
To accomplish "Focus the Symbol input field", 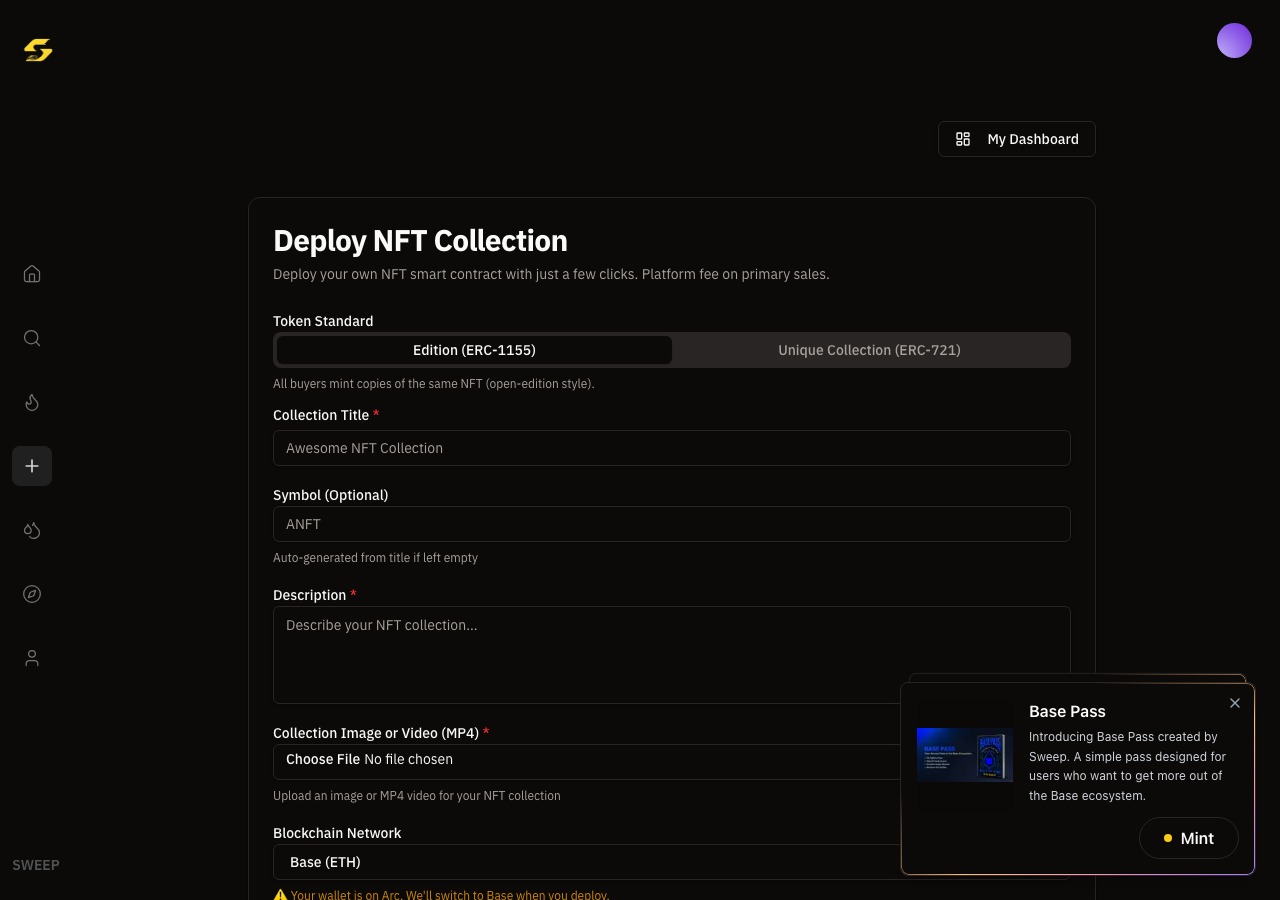I will pos(672,524).
